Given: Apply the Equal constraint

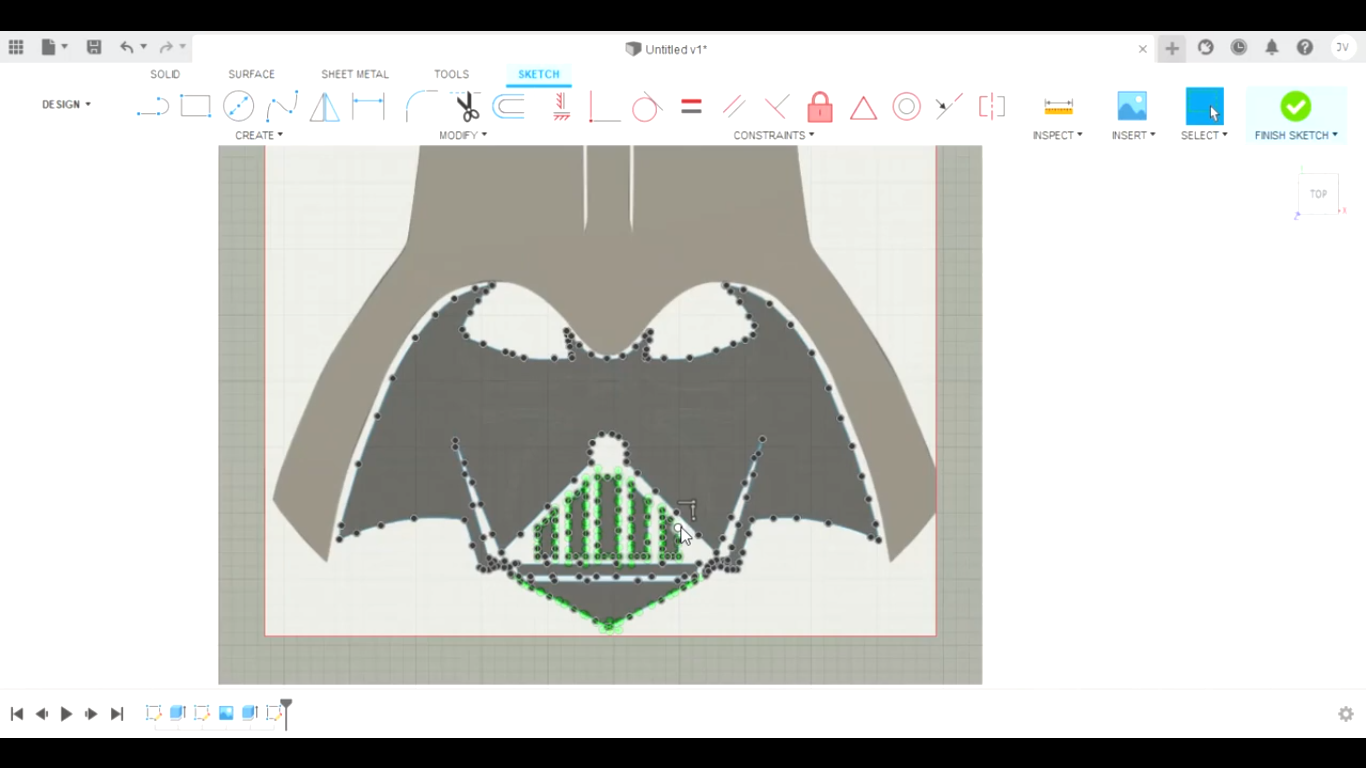Looking at the screenshot, I should pos(691,106).
